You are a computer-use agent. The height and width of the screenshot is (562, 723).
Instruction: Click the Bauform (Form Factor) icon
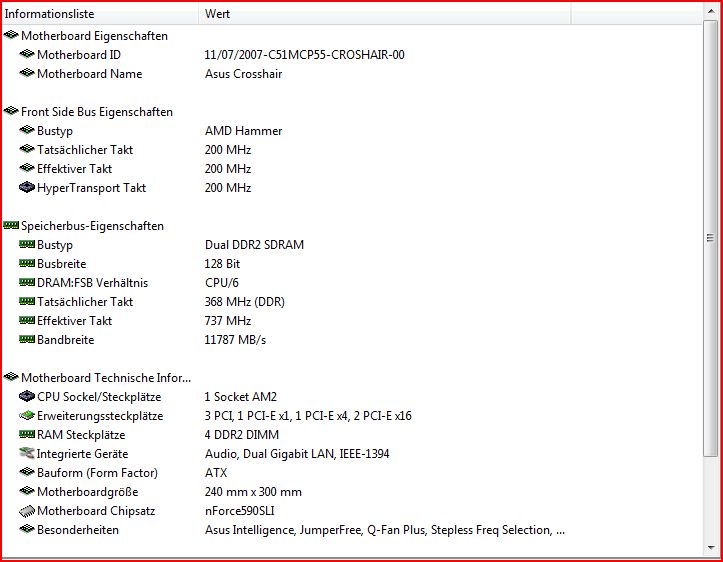coord(27,472)
